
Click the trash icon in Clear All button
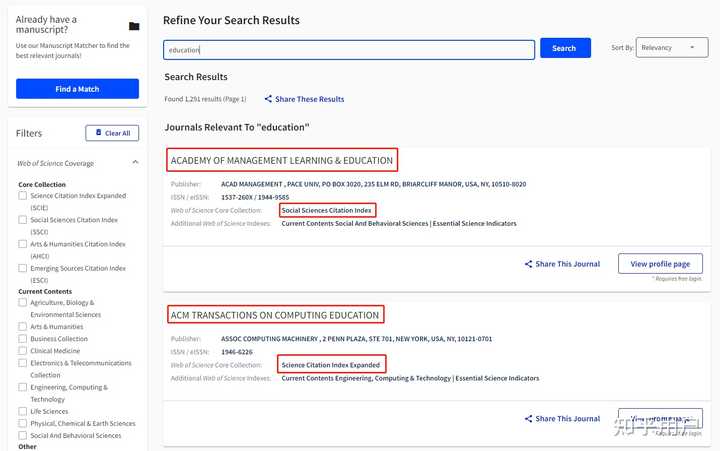(98, 133)
